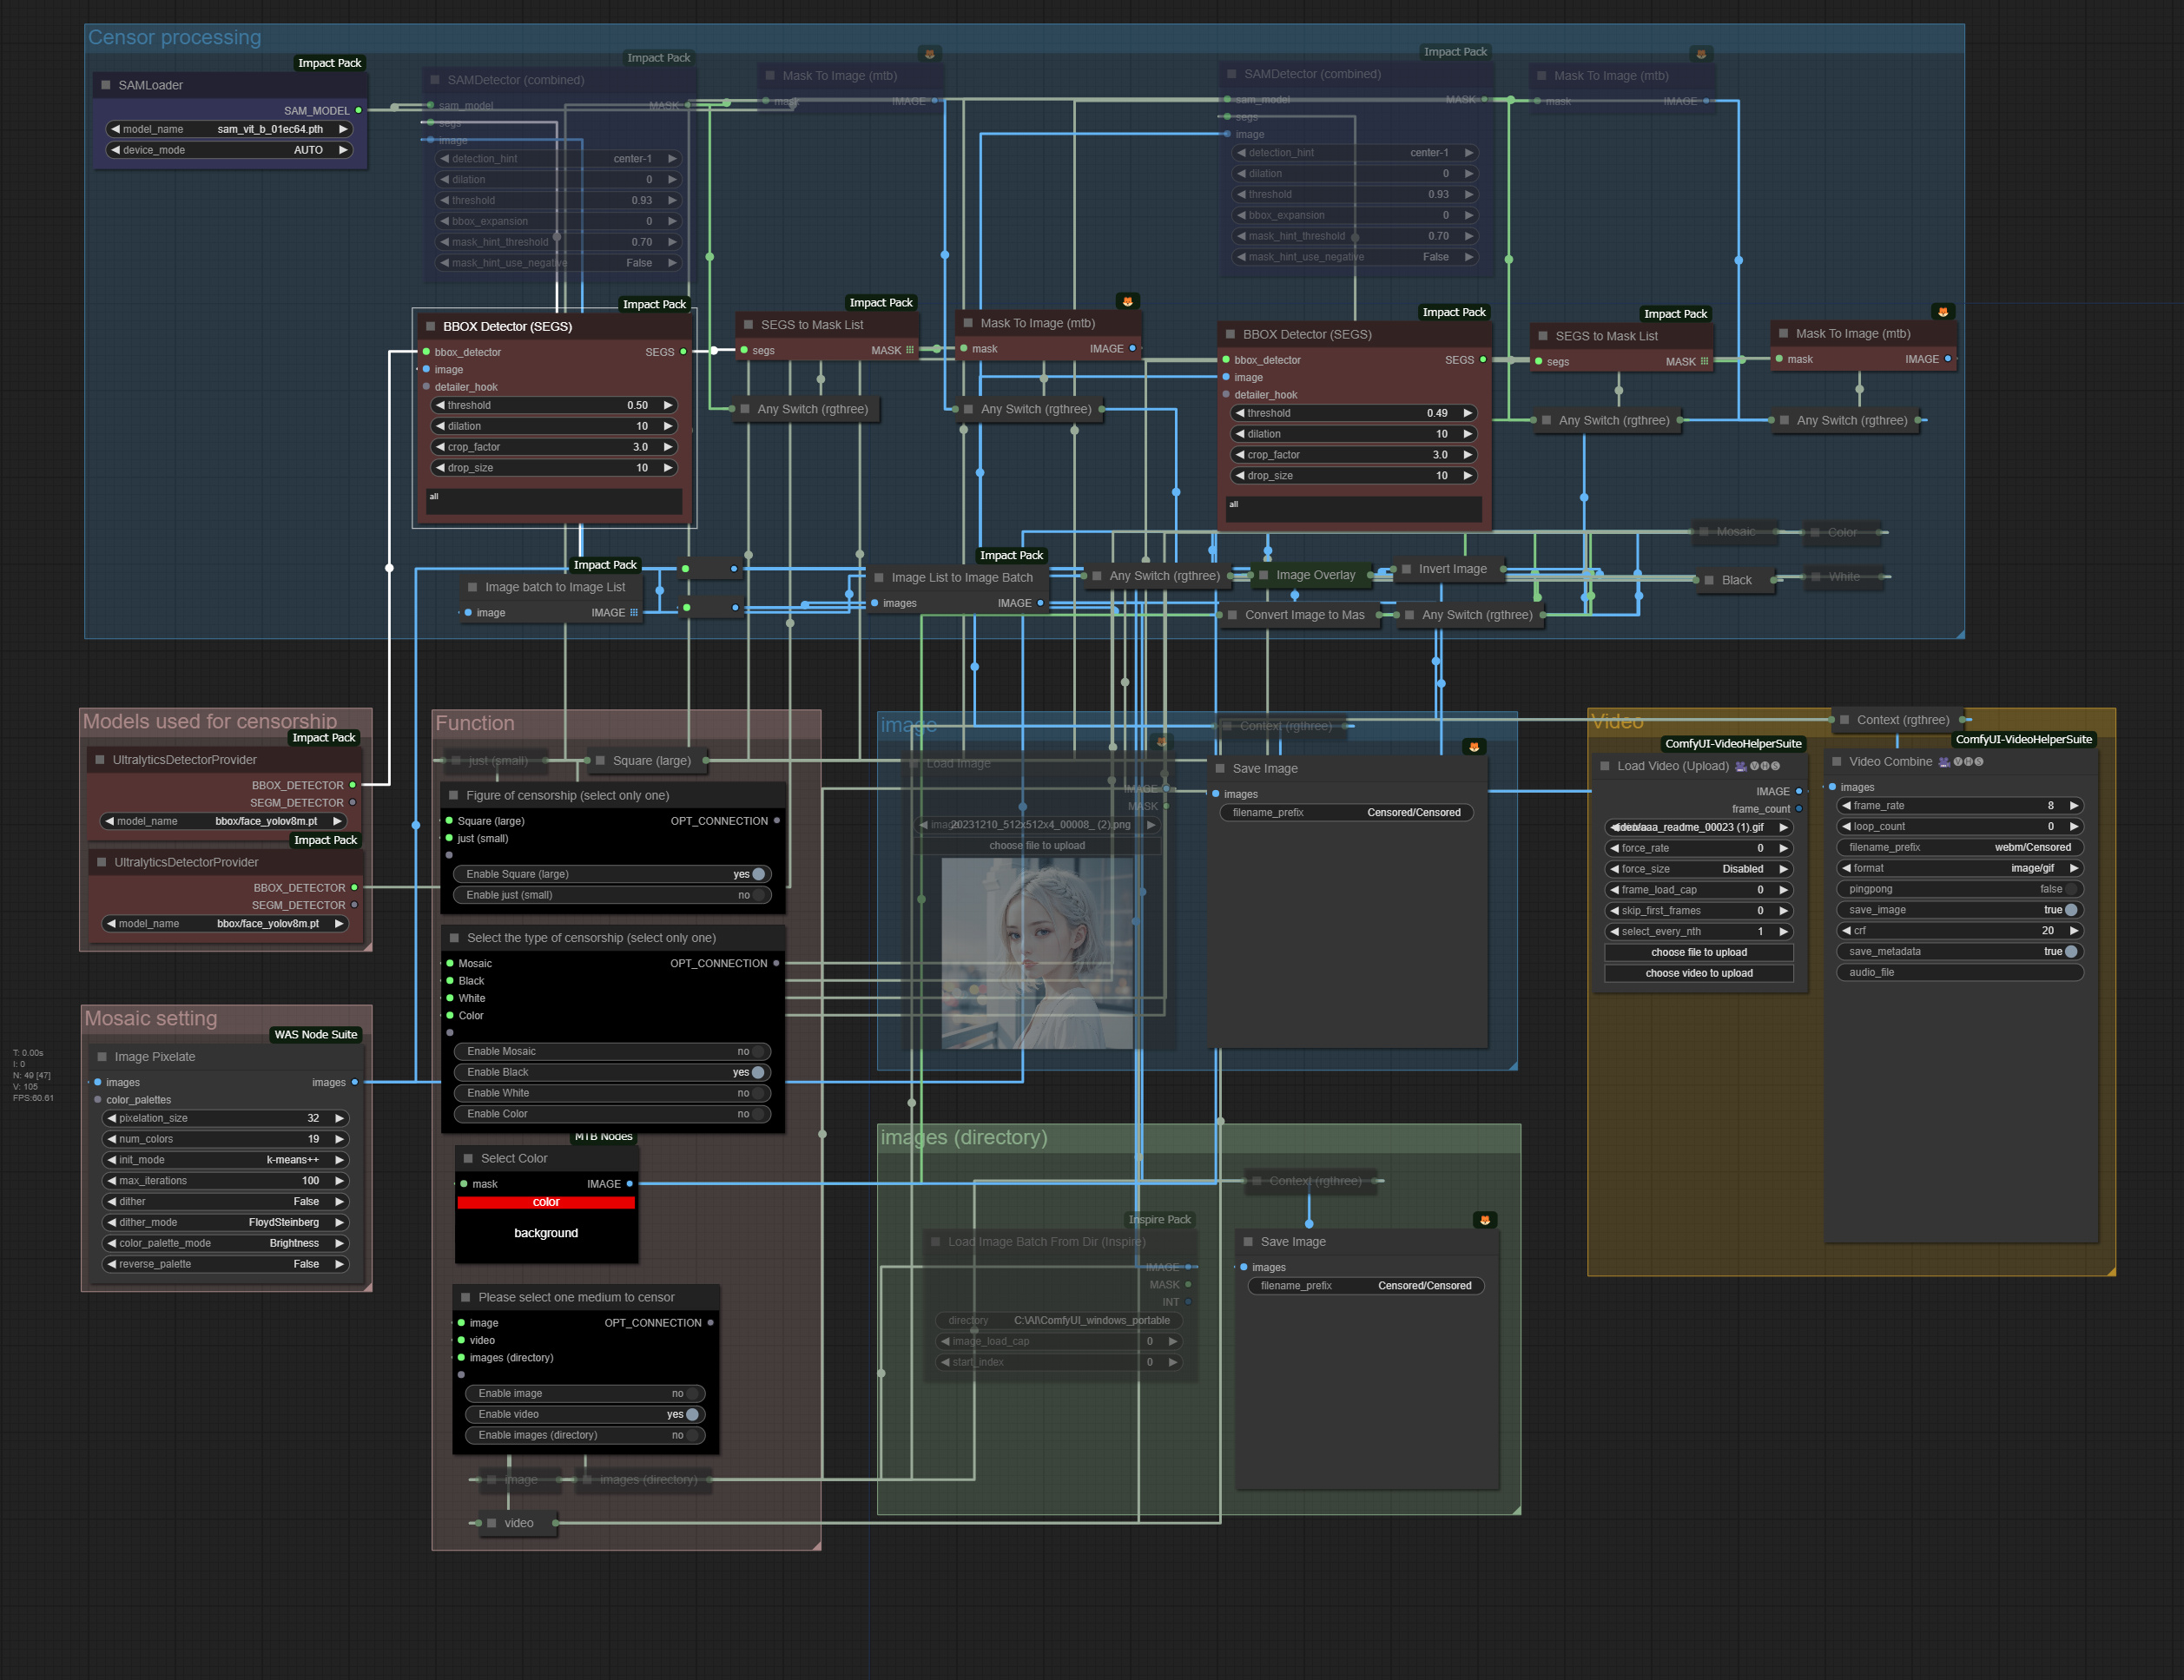Image resolution: width=2184 pixels, height=1680 pixels.
Task: Collapse the Select the type of censorship node dot
Action: point(454,938)
